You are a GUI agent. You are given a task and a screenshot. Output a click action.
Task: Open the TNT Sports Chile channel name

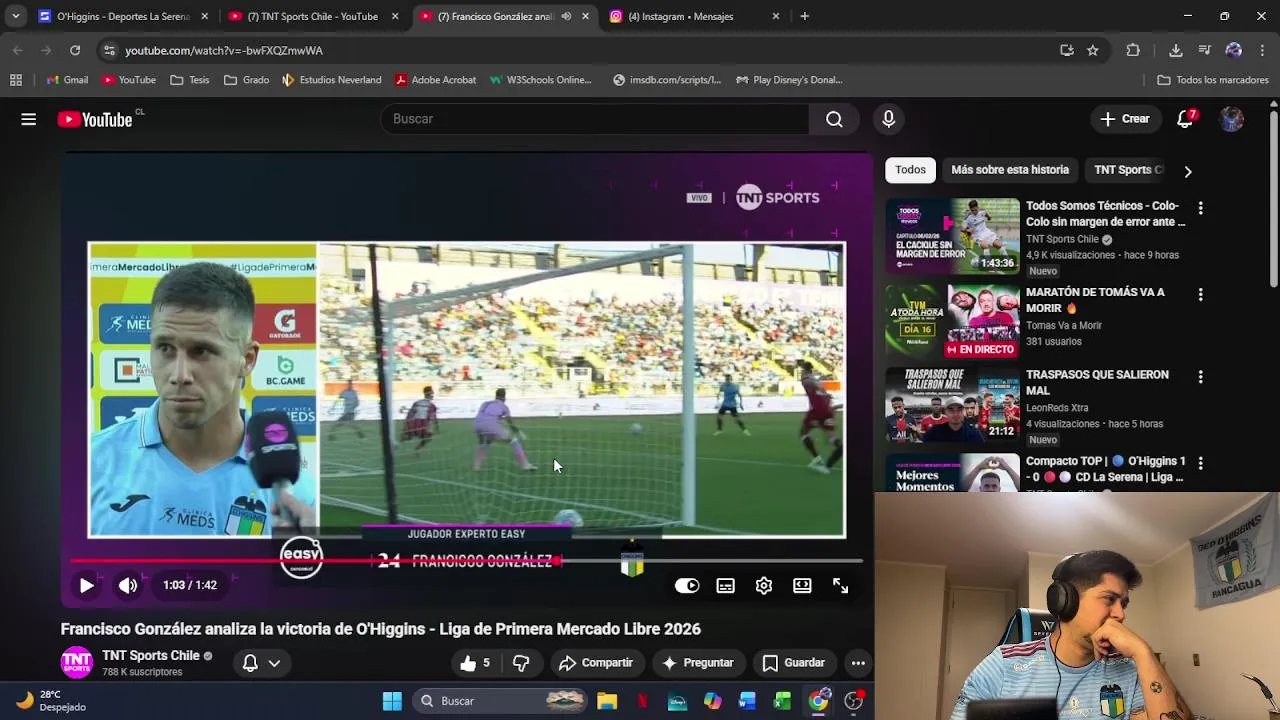pyautogui.click(x=151, y=656)
